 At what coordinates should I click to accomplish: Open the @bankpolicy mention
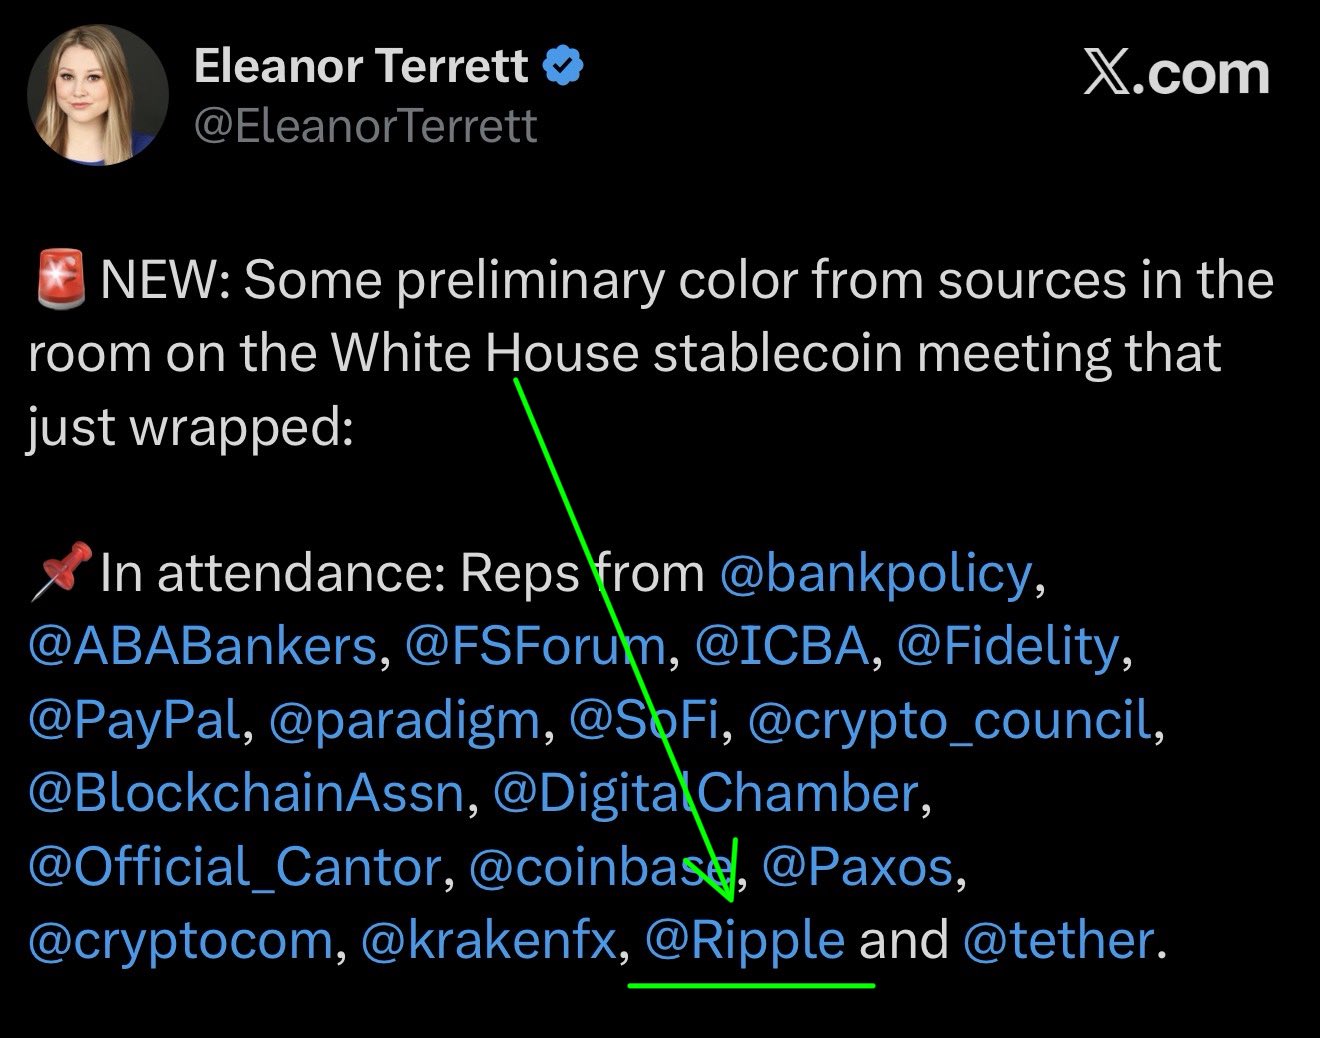pyautogui.click(x=875, y=574)
